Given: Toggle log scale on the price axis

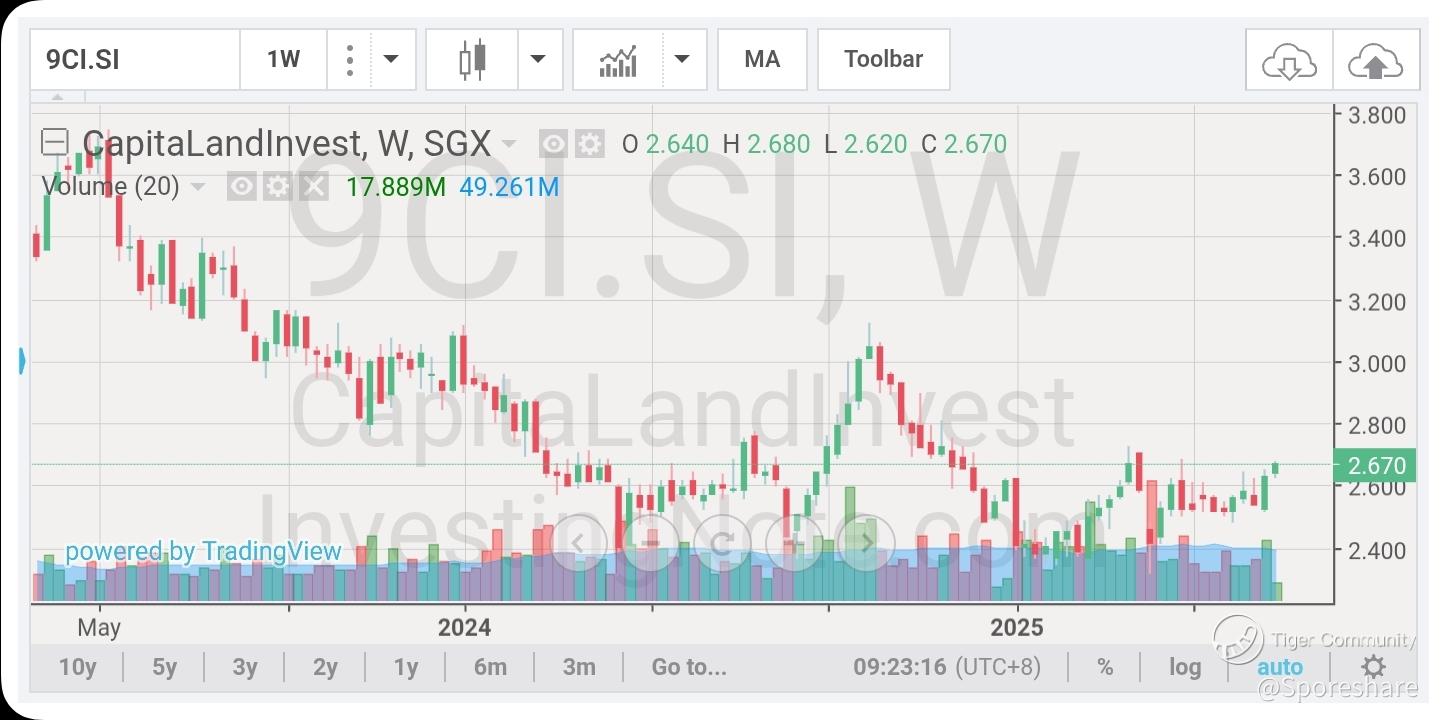Looking at the screenshot, I should tap(1185, 667).
